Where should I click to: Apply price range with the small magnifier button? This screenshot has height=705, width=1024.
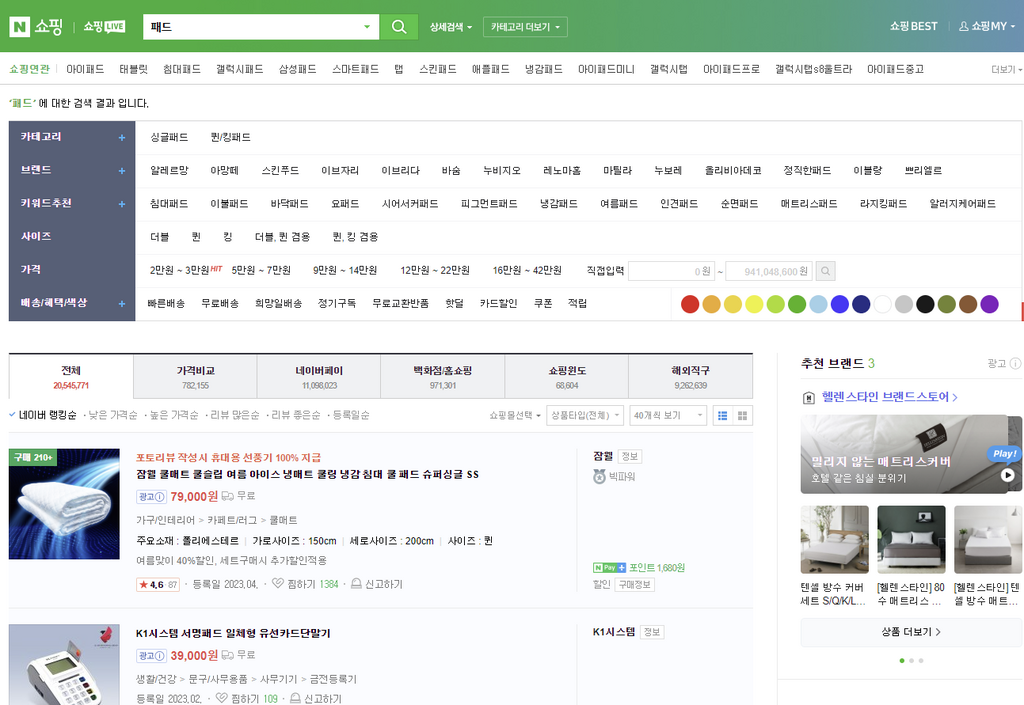(x=825, y=271)
